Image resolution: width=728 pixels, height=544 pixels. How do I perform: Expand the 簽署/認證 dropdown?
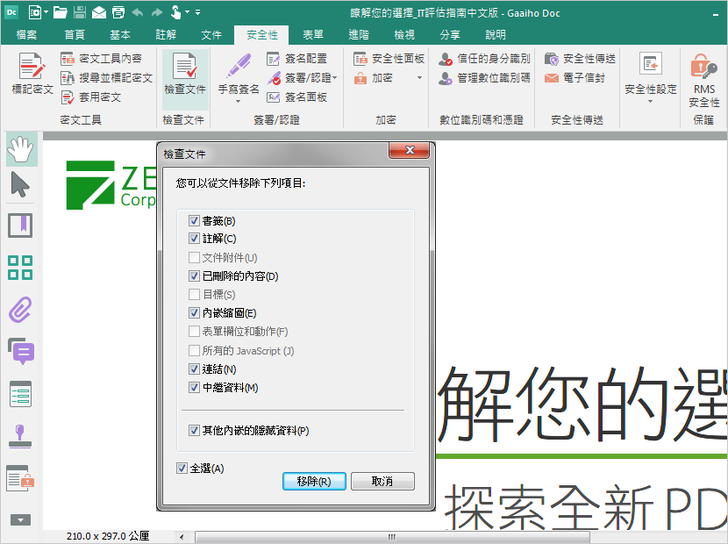[335, 78]
